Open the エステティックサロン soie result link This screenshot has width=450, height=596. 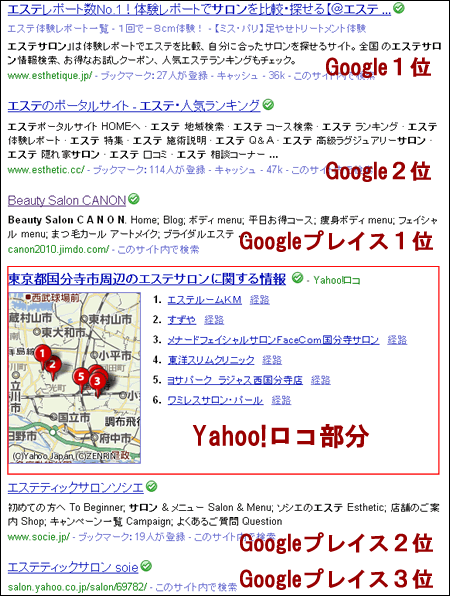pos(73,568)
